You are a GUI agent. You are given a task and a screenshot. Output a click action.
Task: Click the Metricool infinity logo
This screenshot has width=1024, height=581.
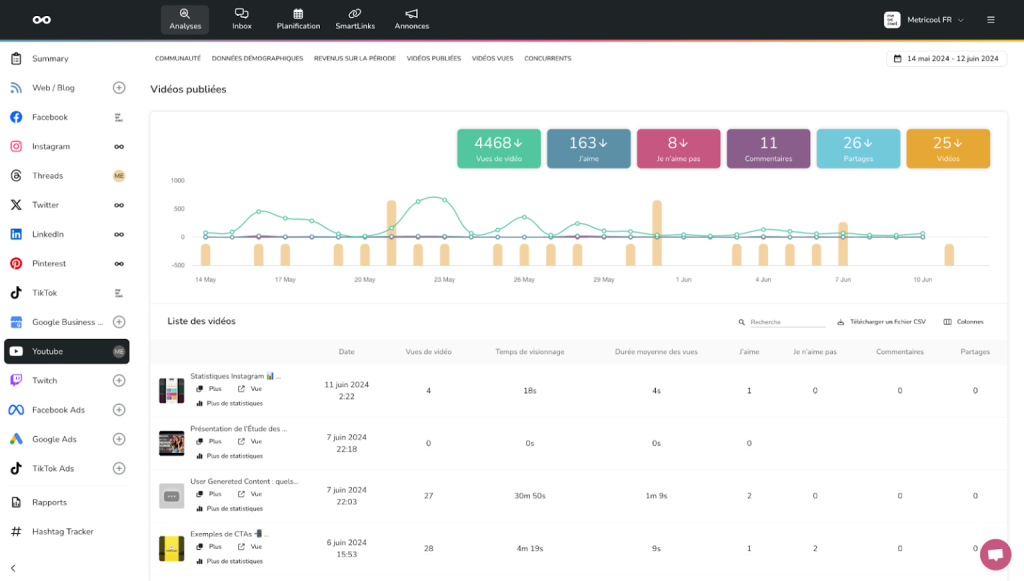click(41, 19)
